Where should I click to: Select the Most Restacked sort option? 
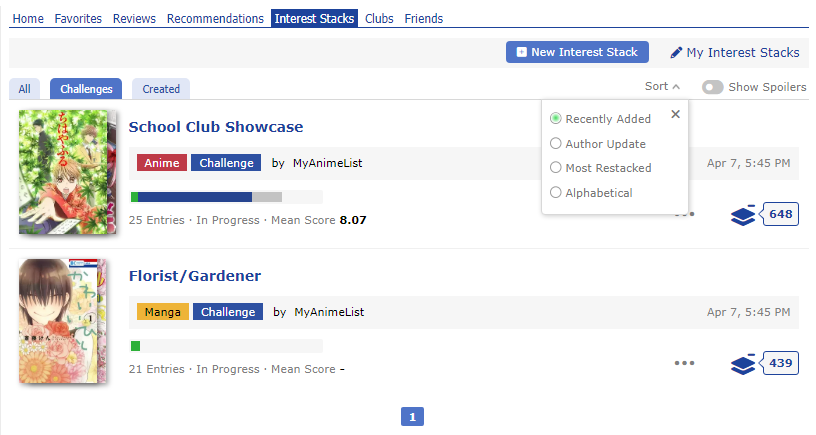tap(556, 168)
